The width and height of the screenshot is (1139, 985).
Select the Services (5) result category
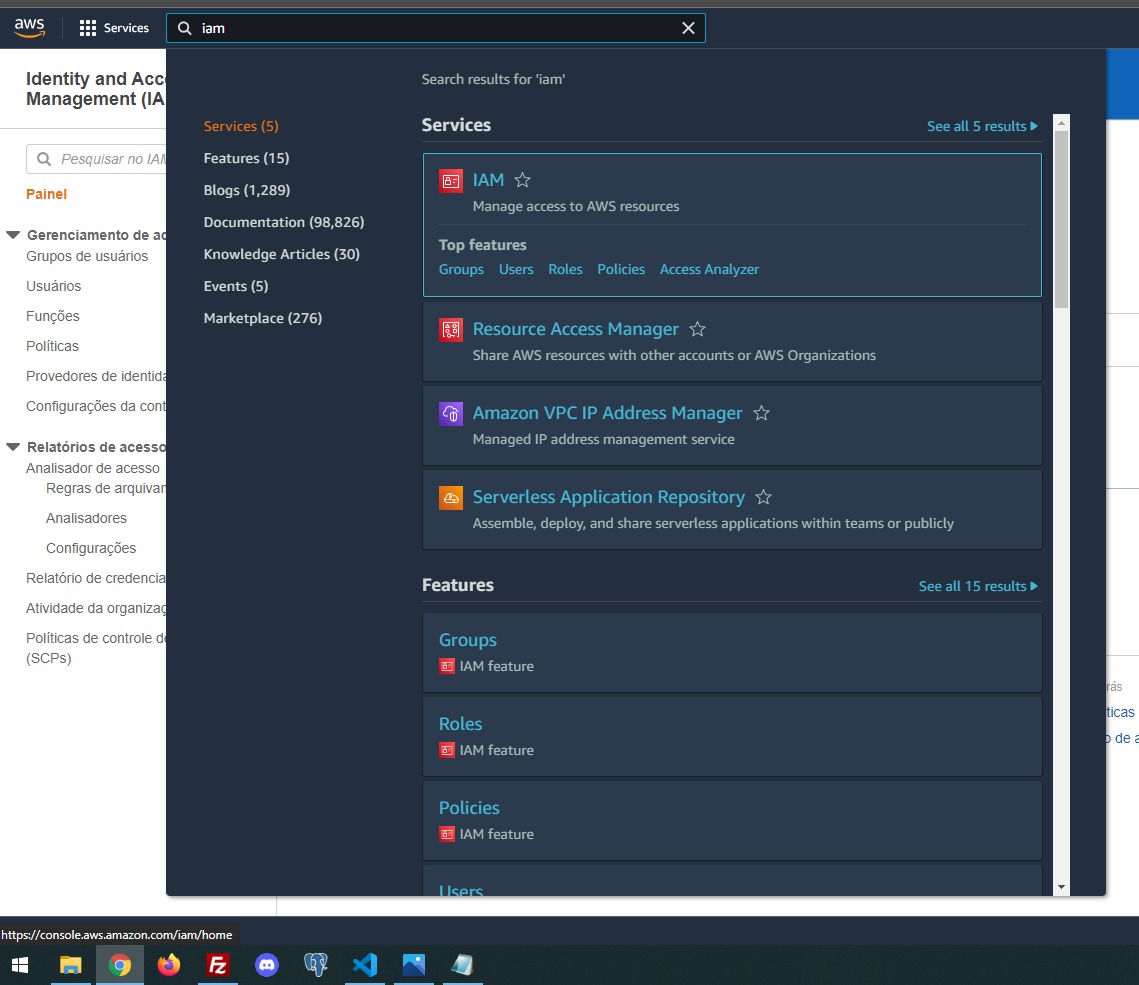241,126
